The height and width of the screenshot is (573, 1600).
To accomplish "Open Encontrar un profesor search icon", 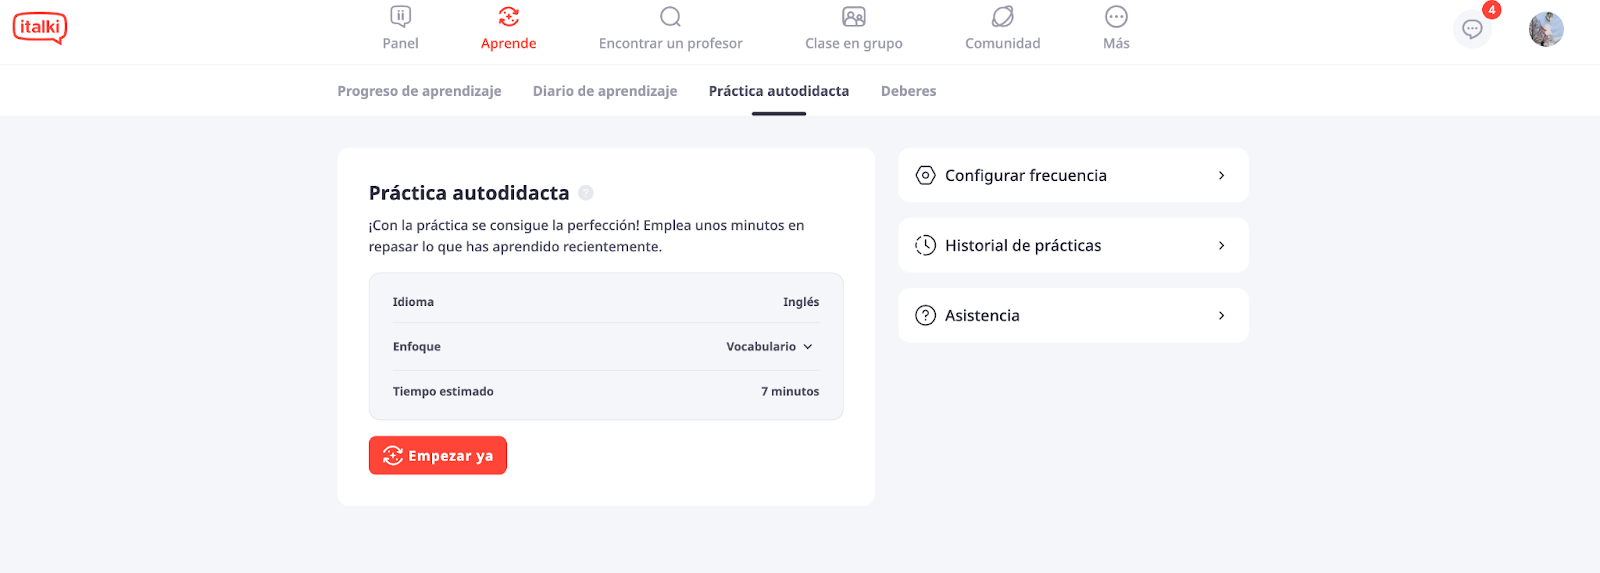I will click(x=670, y=16).
